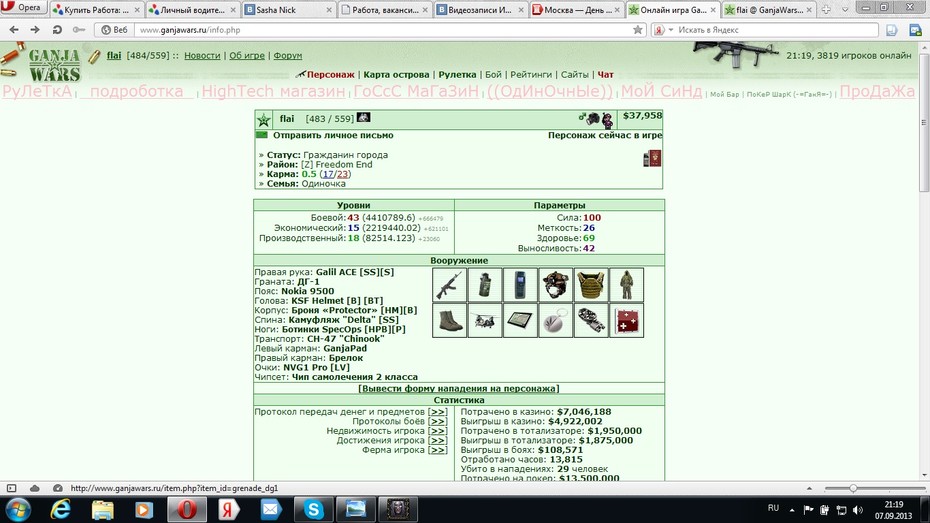Viewport: 930px width, 523px height.
Task: Open File Explorer folder on taskbar
Action: coord(102,509)
